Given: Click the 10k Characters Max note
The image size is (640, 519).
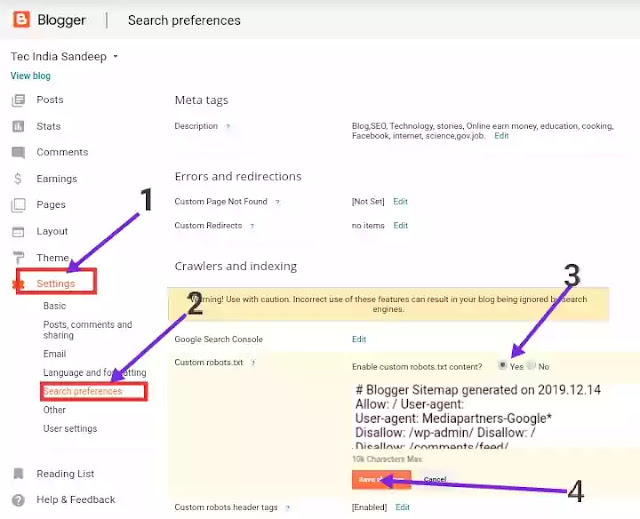Looking at the screenshot, I should (387, 459).
